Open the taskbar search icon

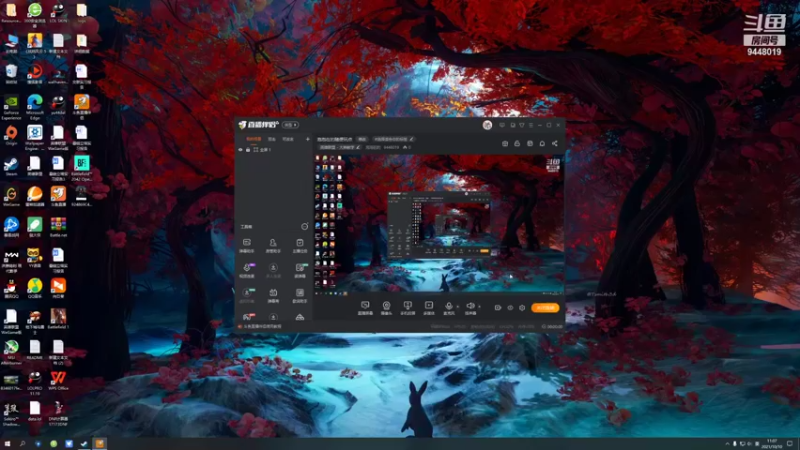point(22,444)
